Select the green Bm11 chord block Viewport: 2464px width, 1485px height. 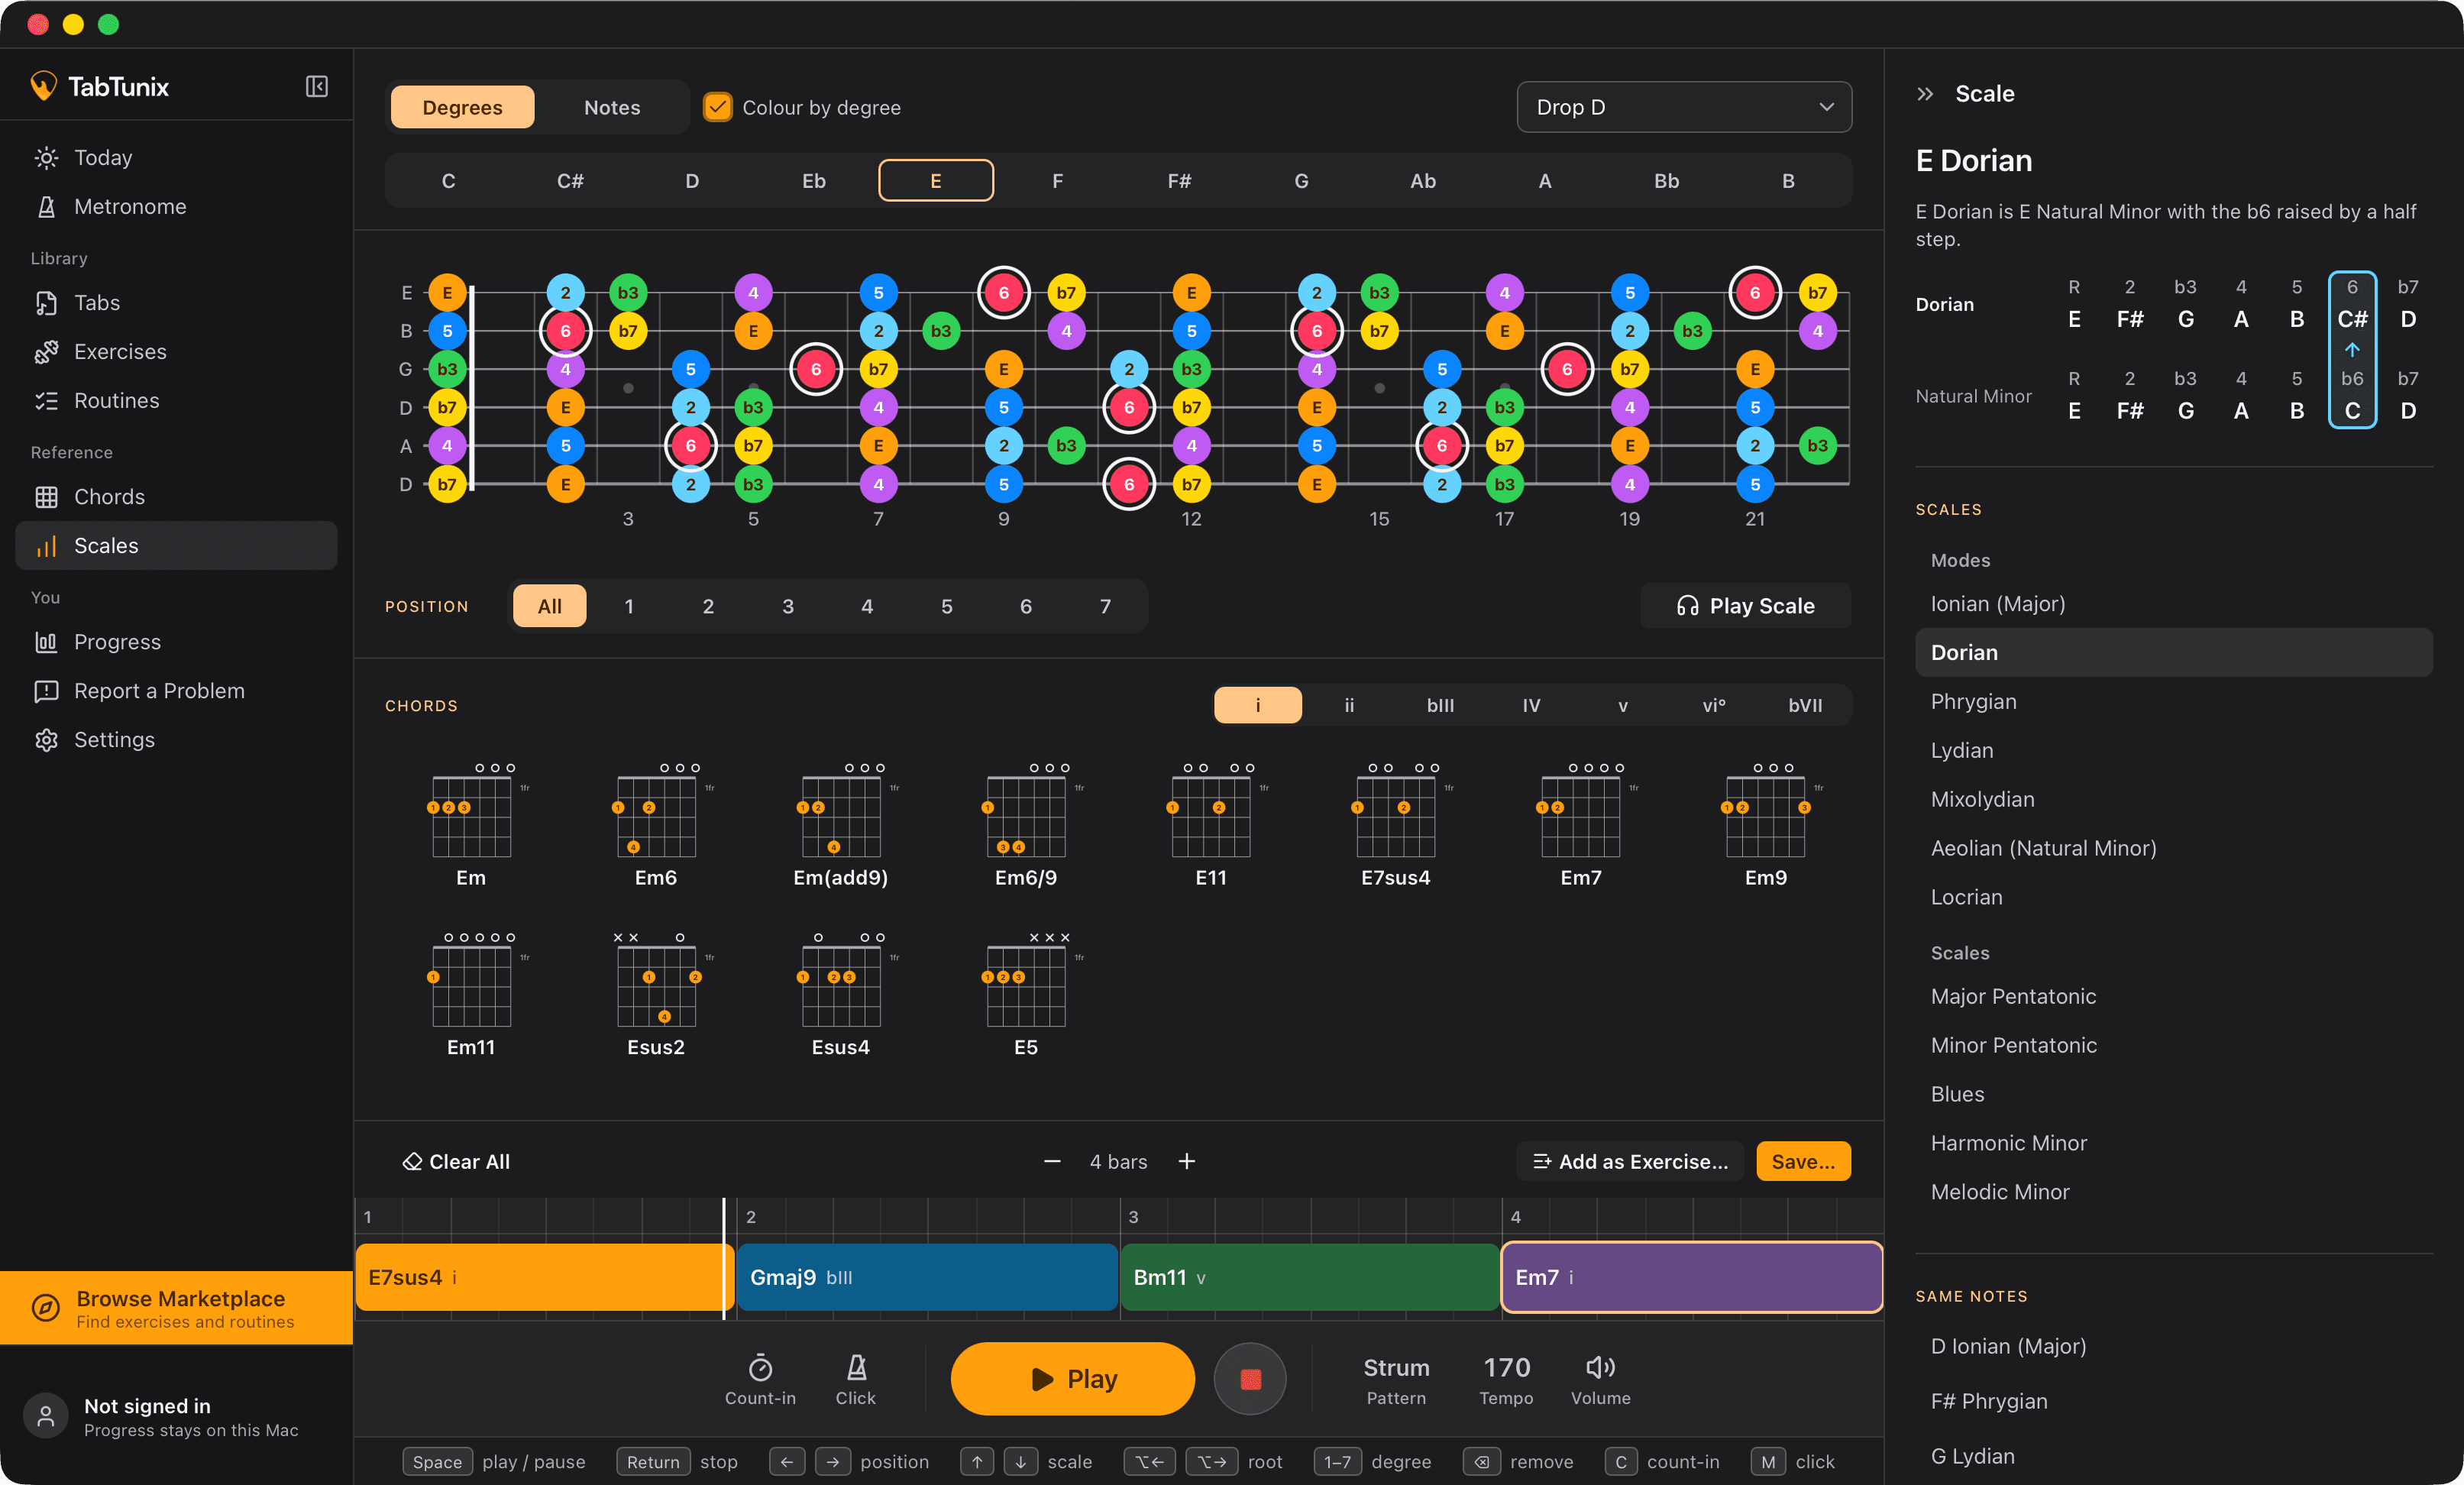tap(1309, 1277)
